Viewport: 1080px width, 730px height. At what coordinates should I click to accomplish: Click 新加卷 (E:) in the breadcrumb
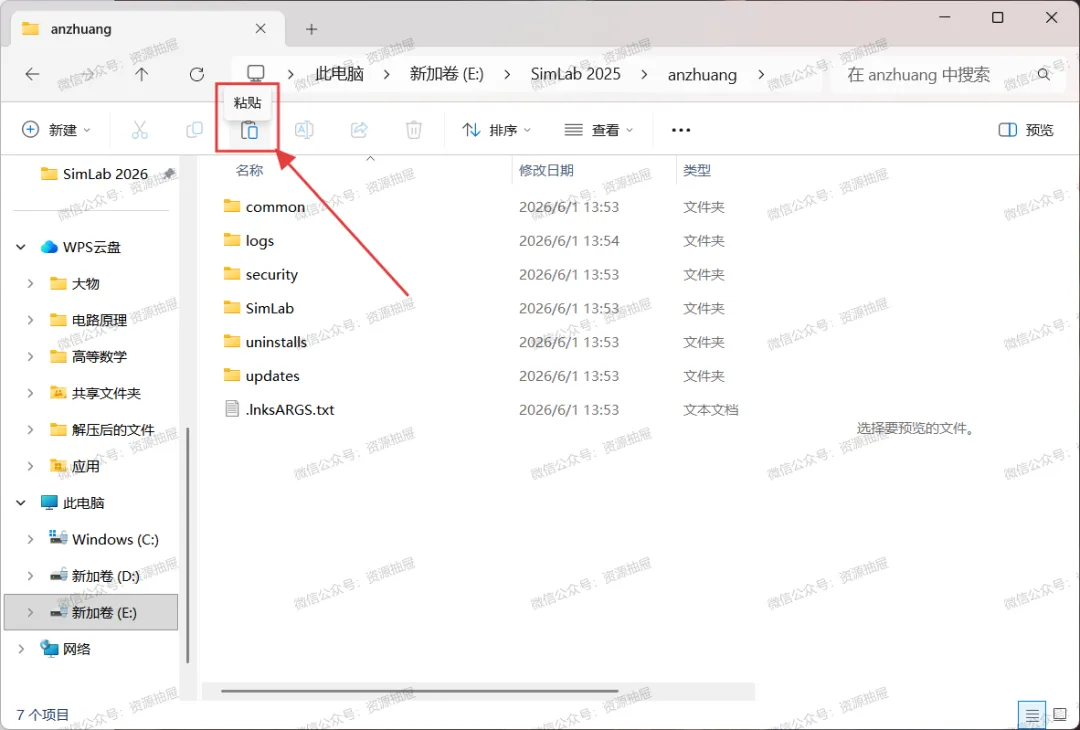(x=447, y=74)
